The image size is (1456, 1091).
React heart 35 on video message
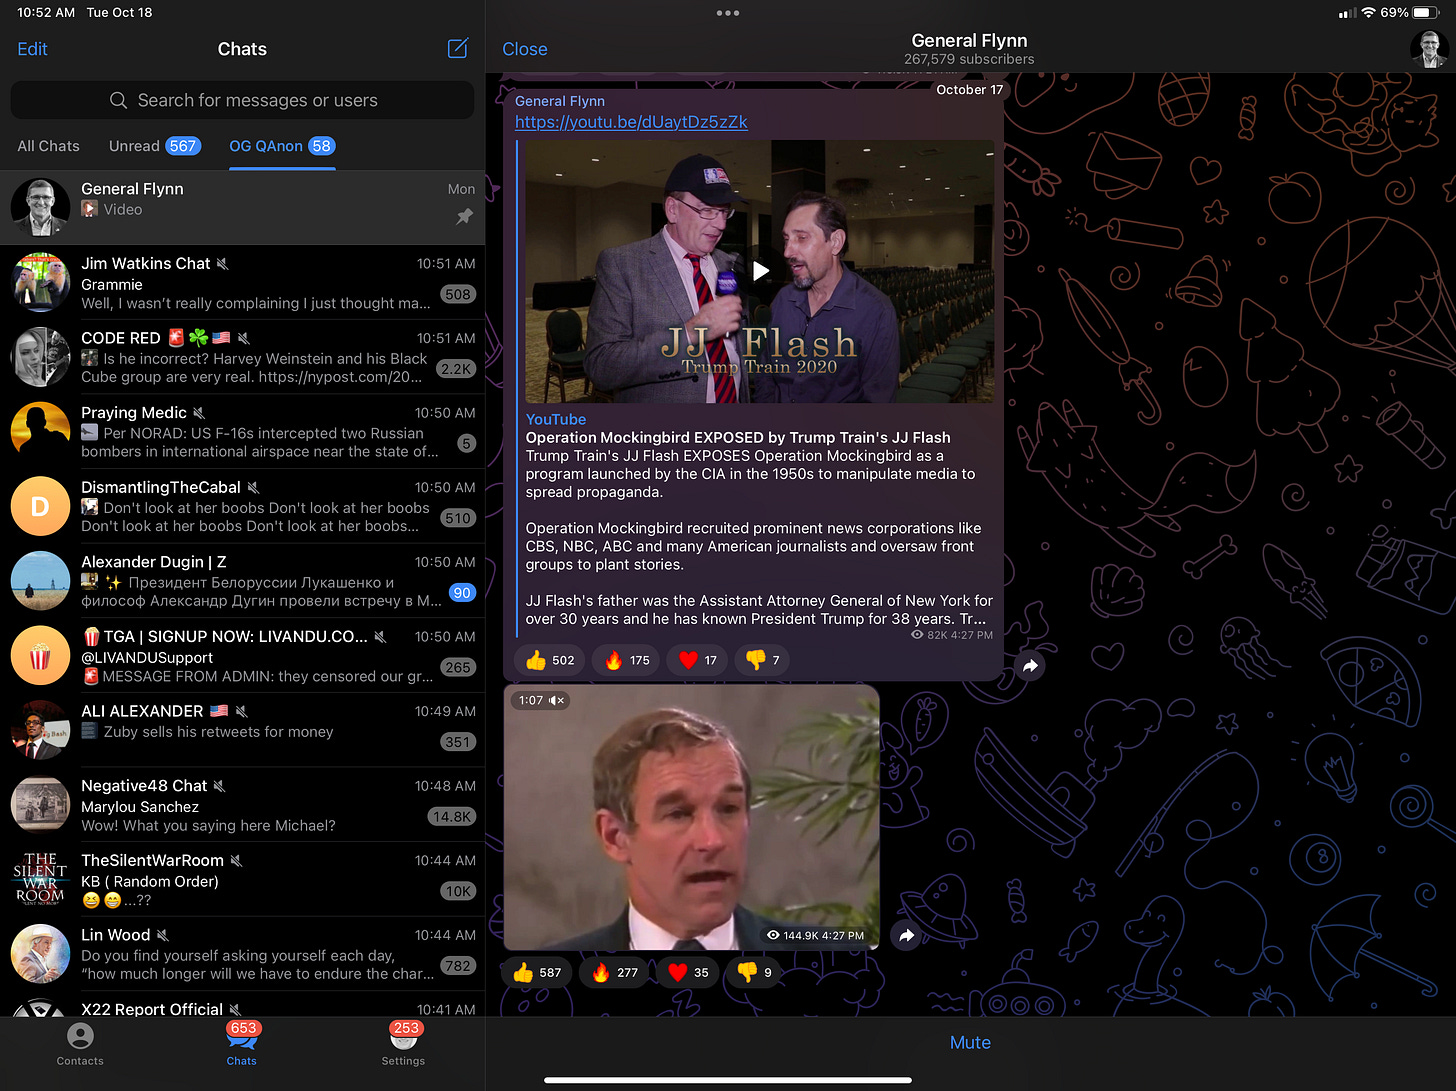coord(688,972)
